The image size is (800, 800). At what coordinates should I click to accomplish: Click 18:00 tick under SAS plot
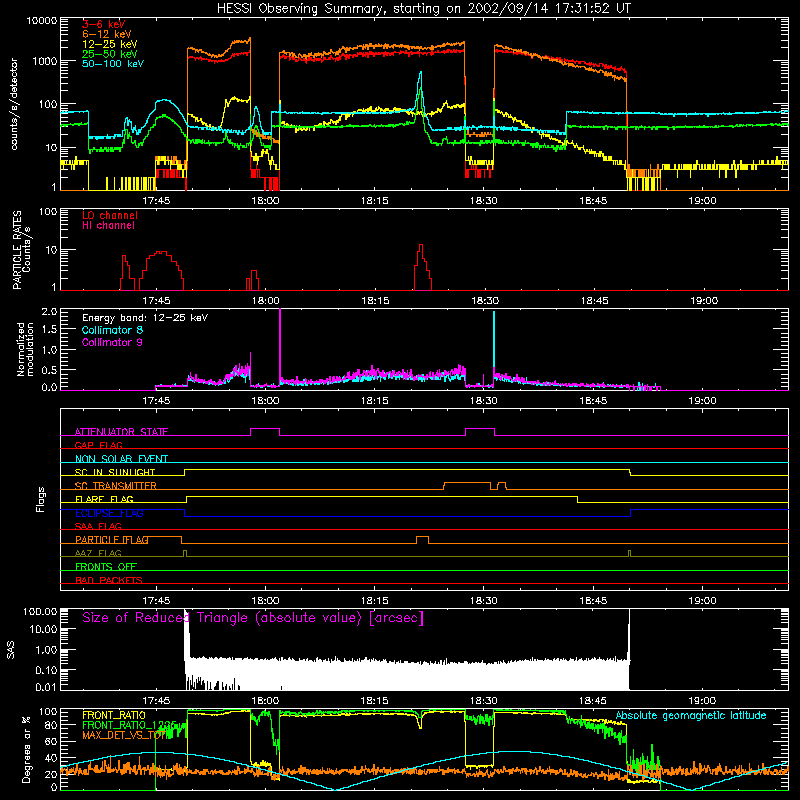point(265,701)
